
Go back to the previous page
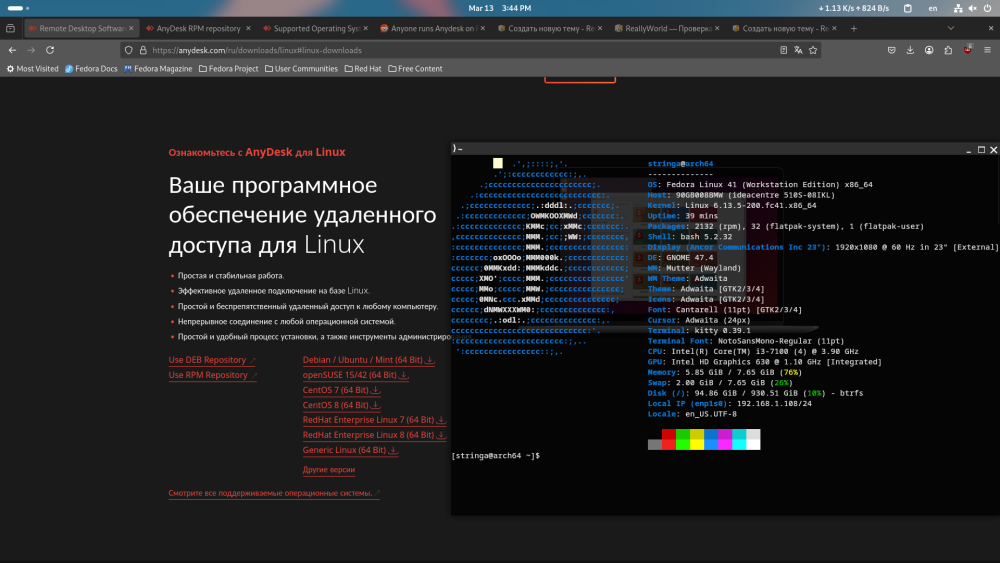13,50
